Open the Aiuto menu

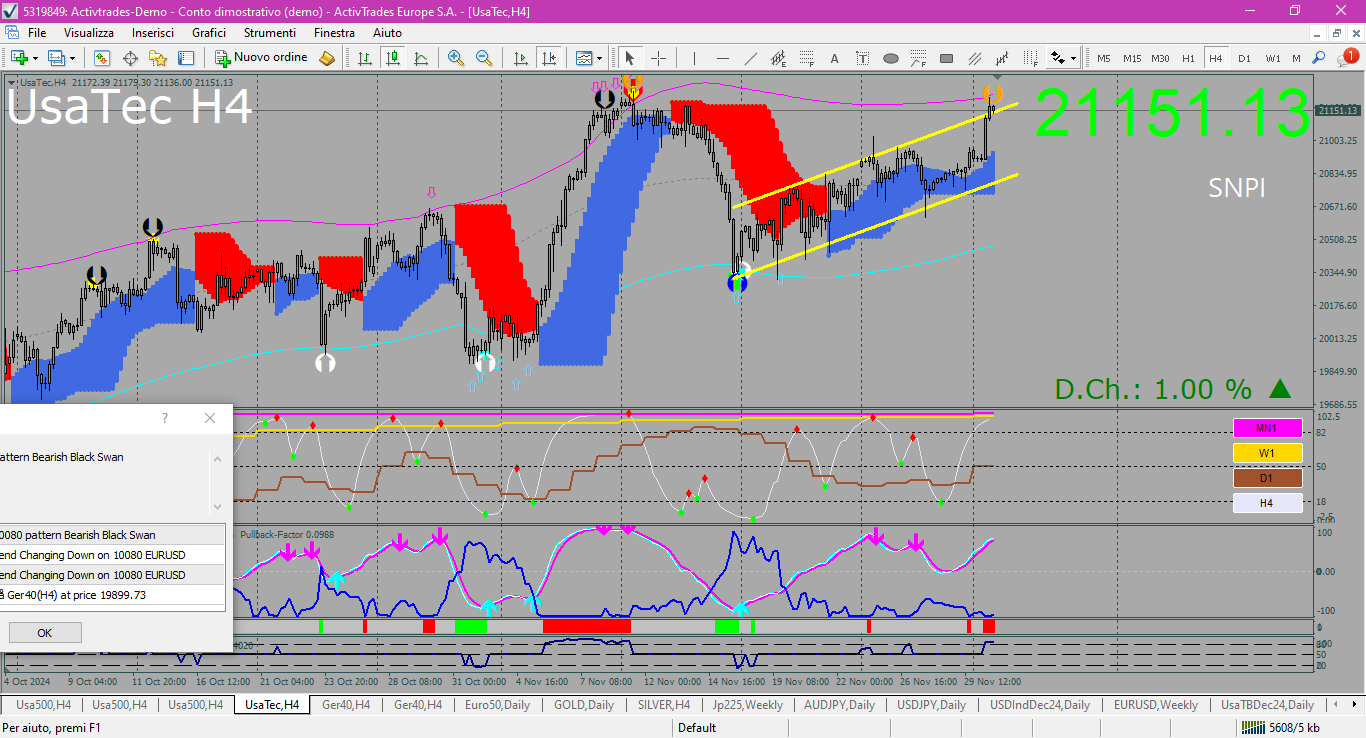[387, 32]
